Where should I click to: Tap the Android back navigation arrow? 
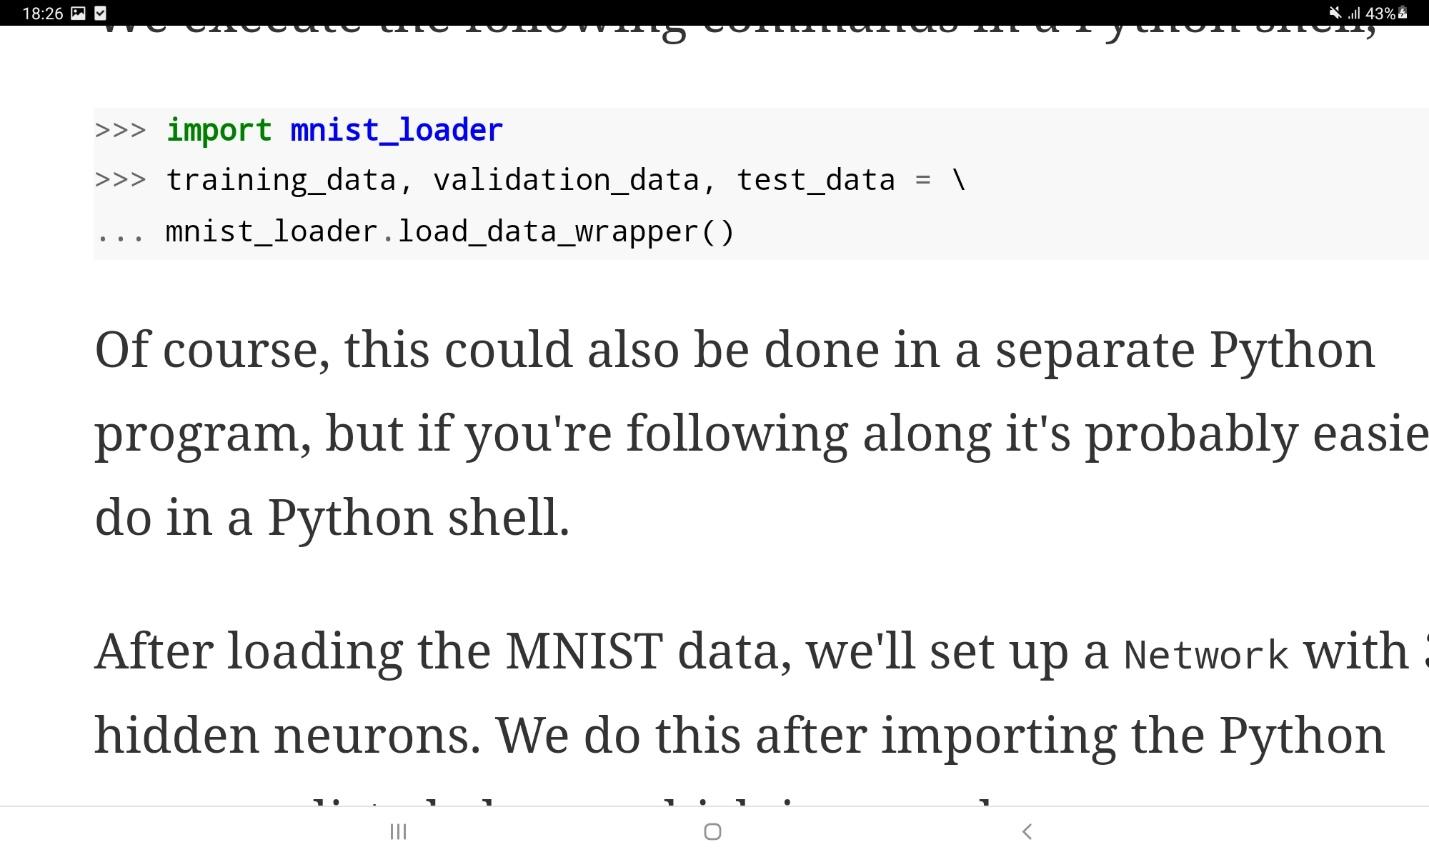point(1026,831)
